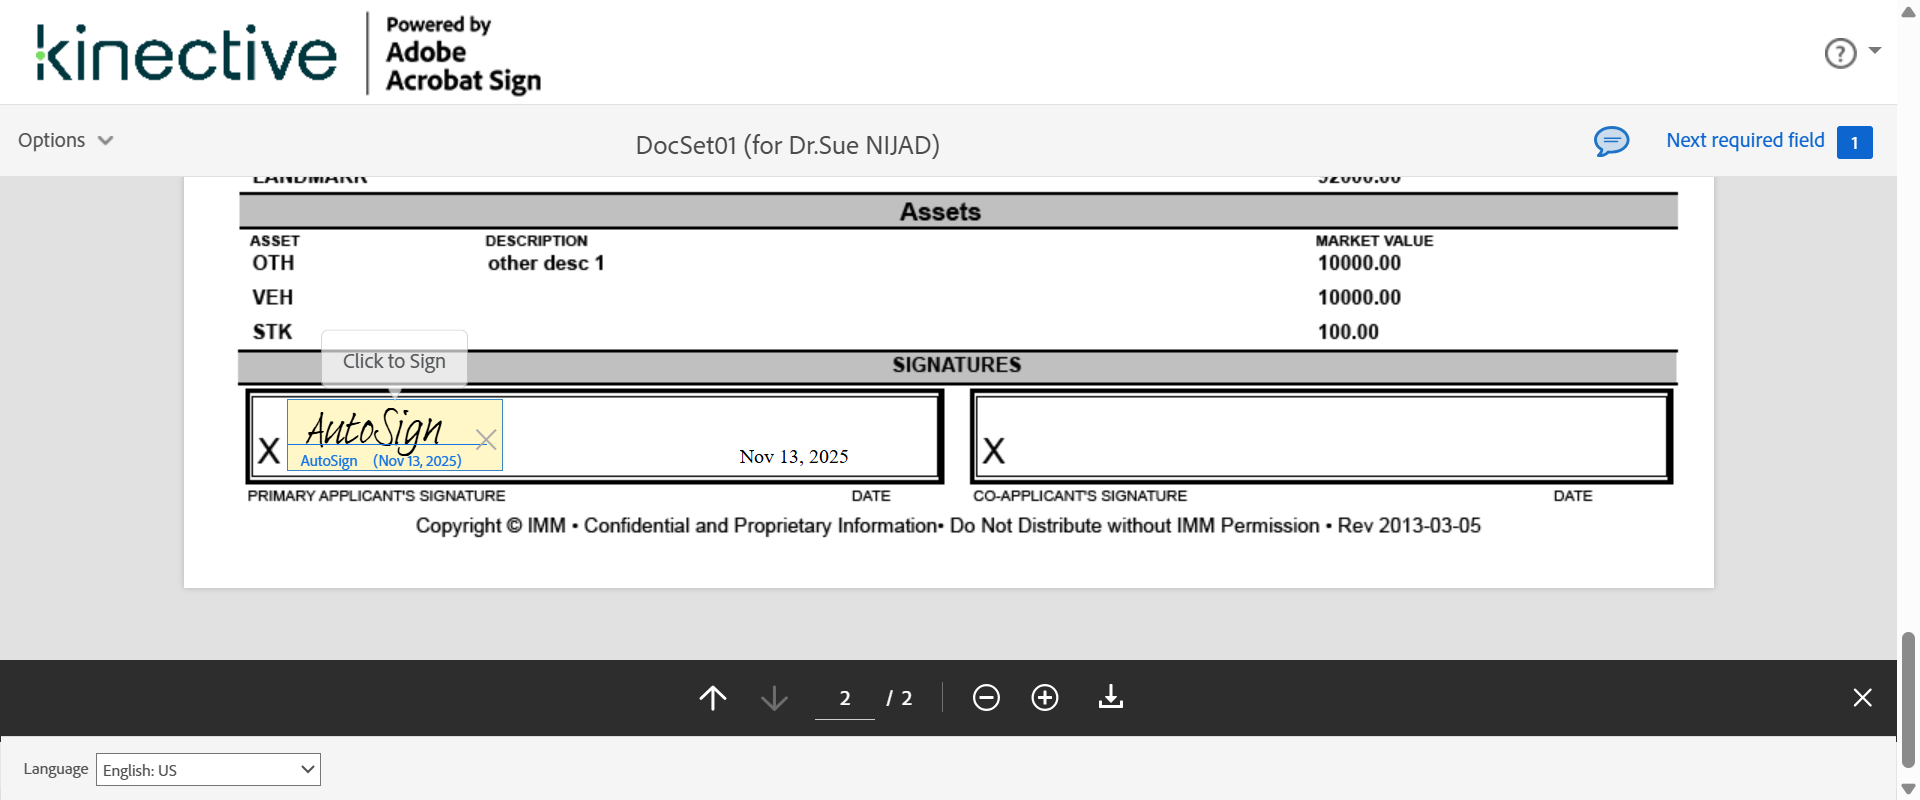Screen dimensions: 1920x800
Task: Click the MARKET VALUE column header
Action: click(x=1374, y=241)
